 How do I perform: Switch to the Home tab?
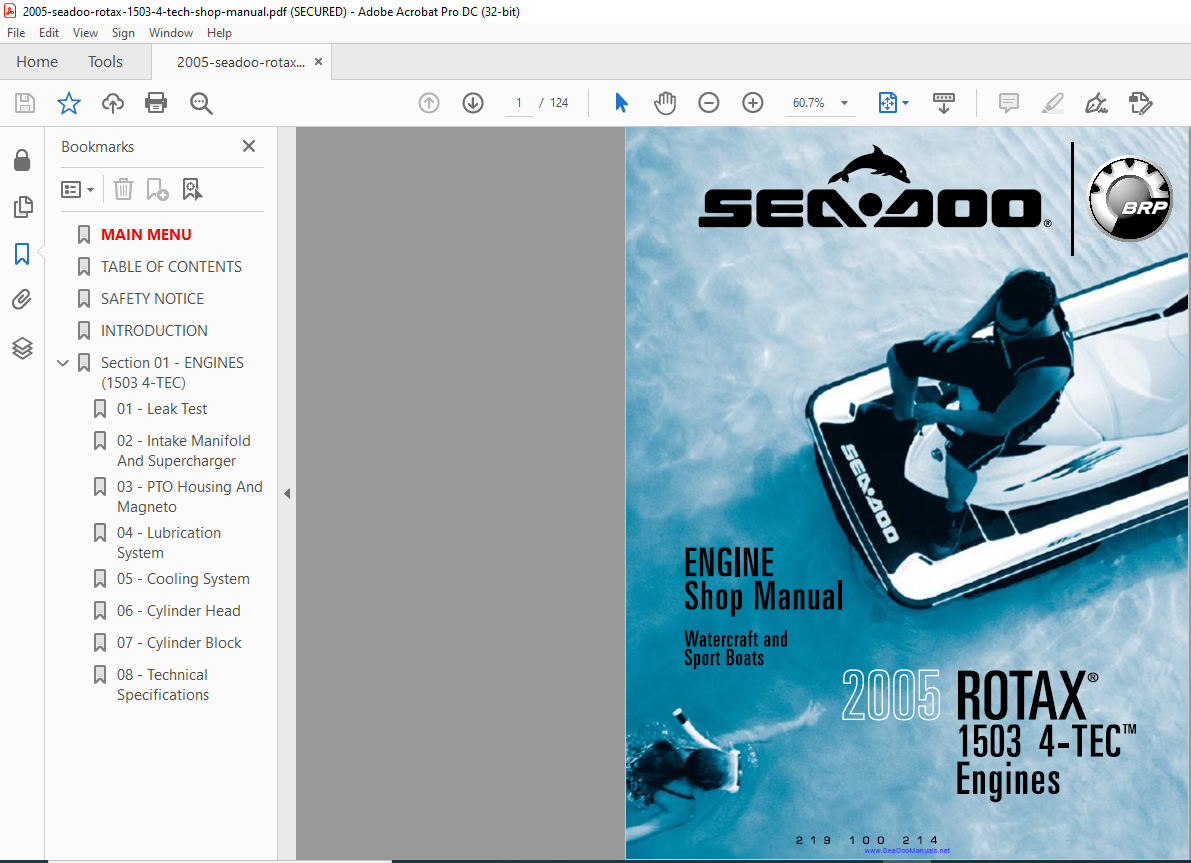click(37, 62)
